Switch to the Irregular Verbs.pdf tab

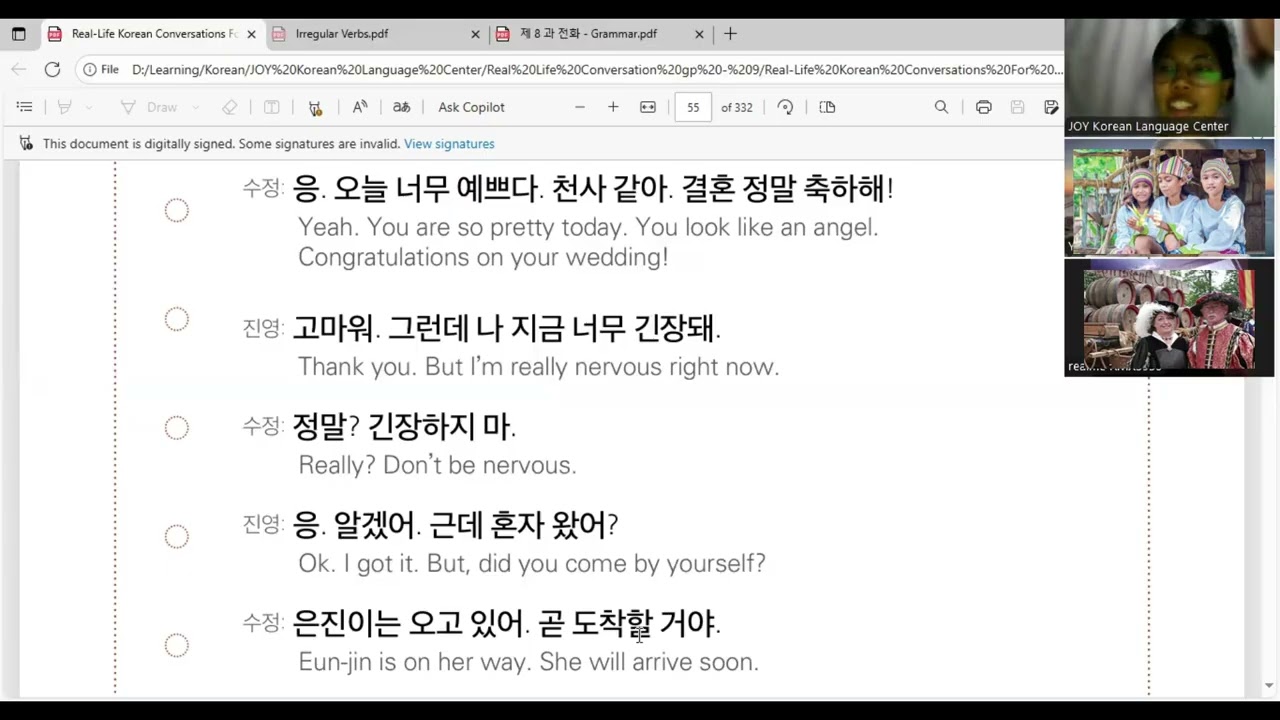[374, 34]
